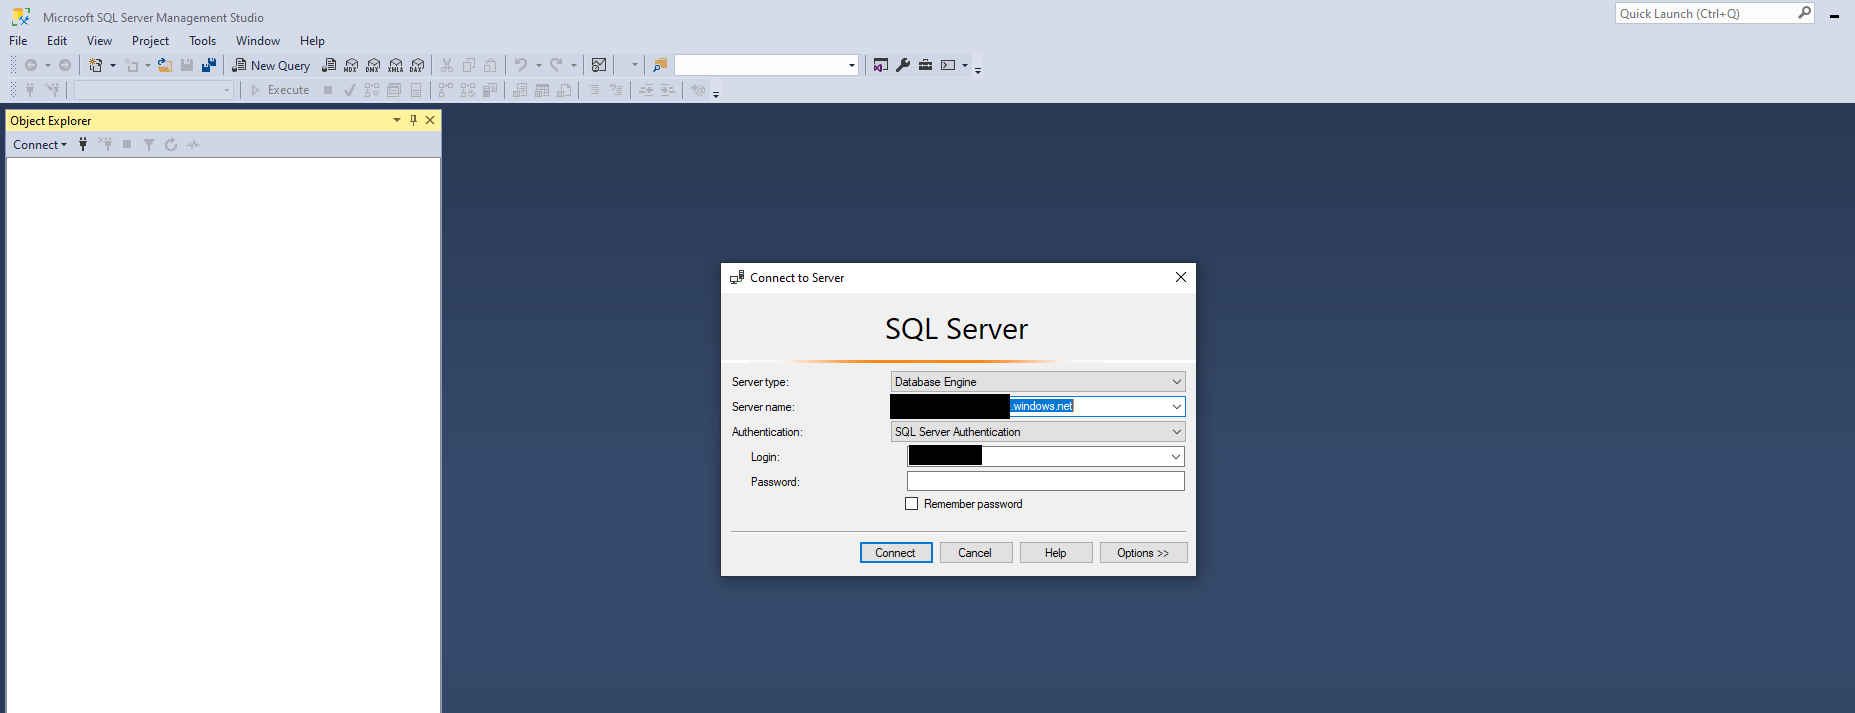Open the Properties wrench icon
1855x713 pixels.
pyautogui.click(x=903, y=65)
